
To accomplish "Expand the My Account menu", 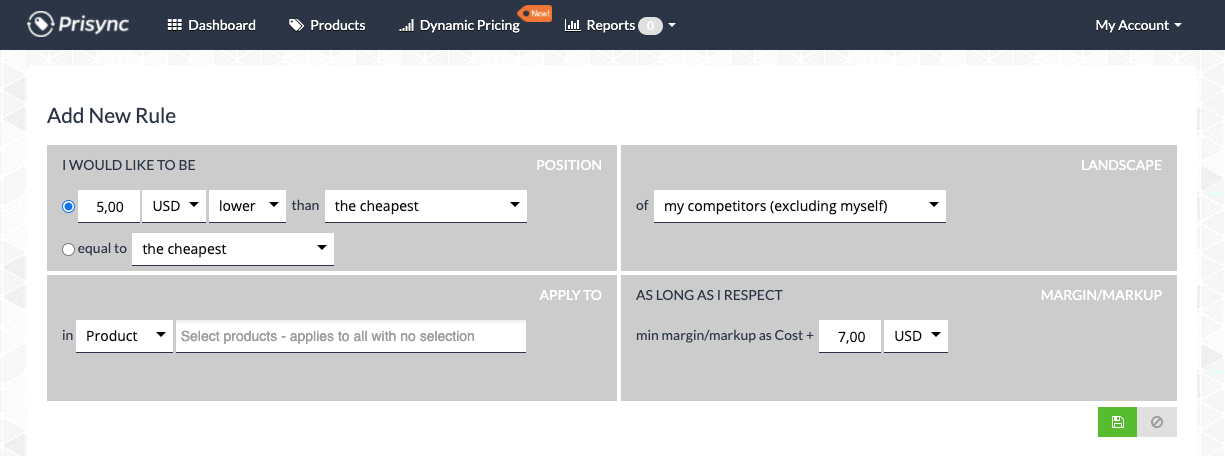I will click(1138, 25).
